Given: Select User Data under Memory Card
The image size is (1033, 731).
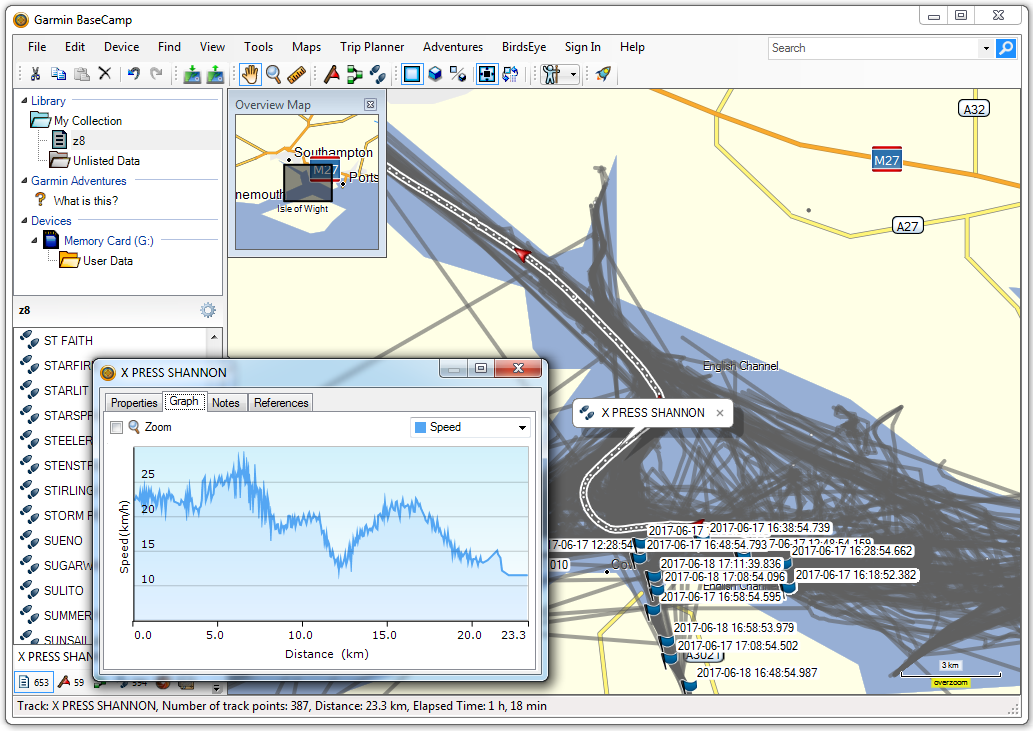Looking at the screenshot, I should [107, 261].
